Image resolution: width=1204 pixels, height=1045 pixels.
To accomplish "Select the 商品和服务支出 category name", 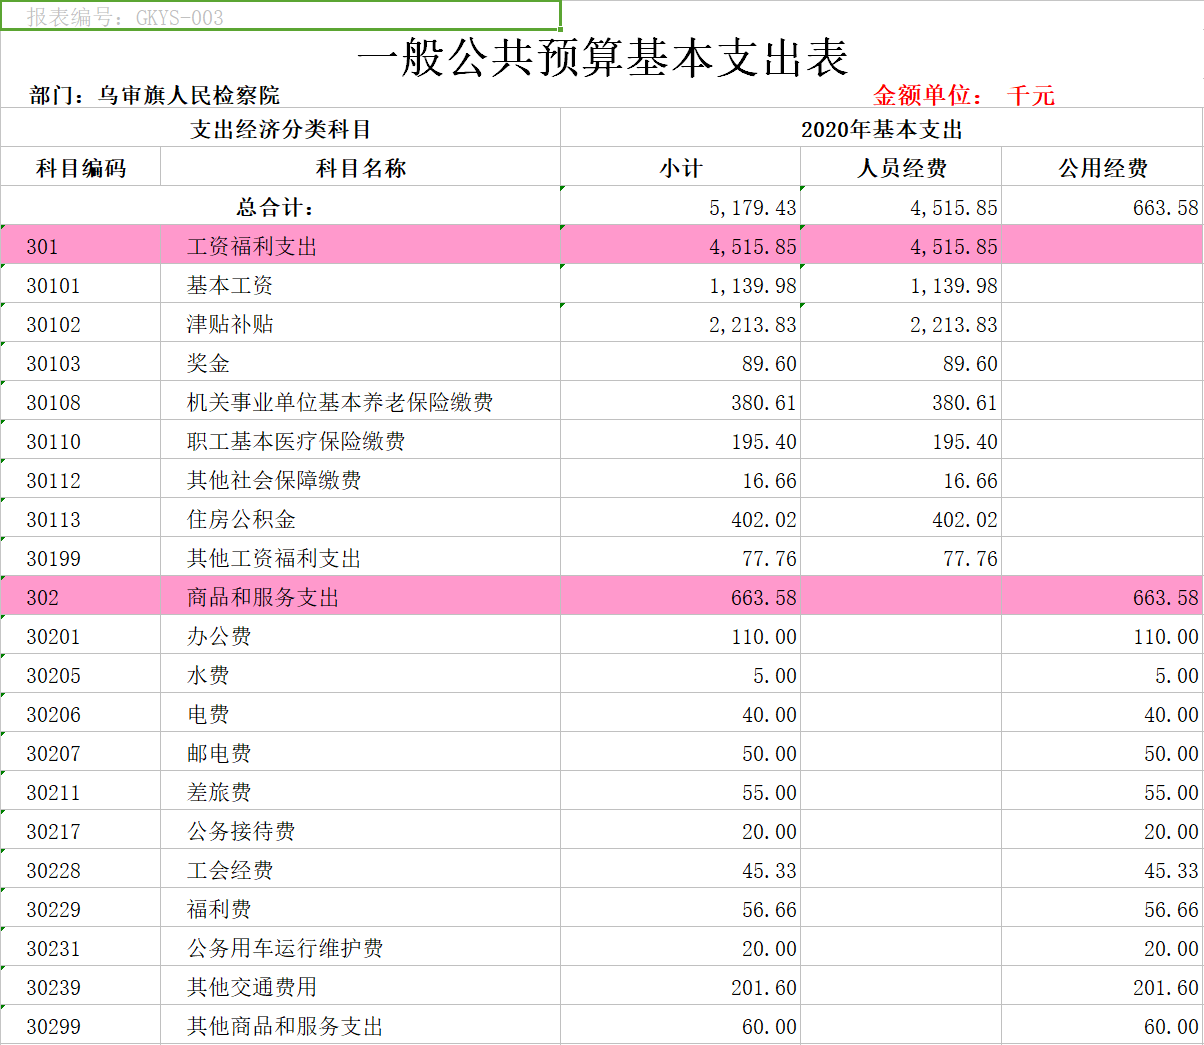I will click(x=361, y=596).
